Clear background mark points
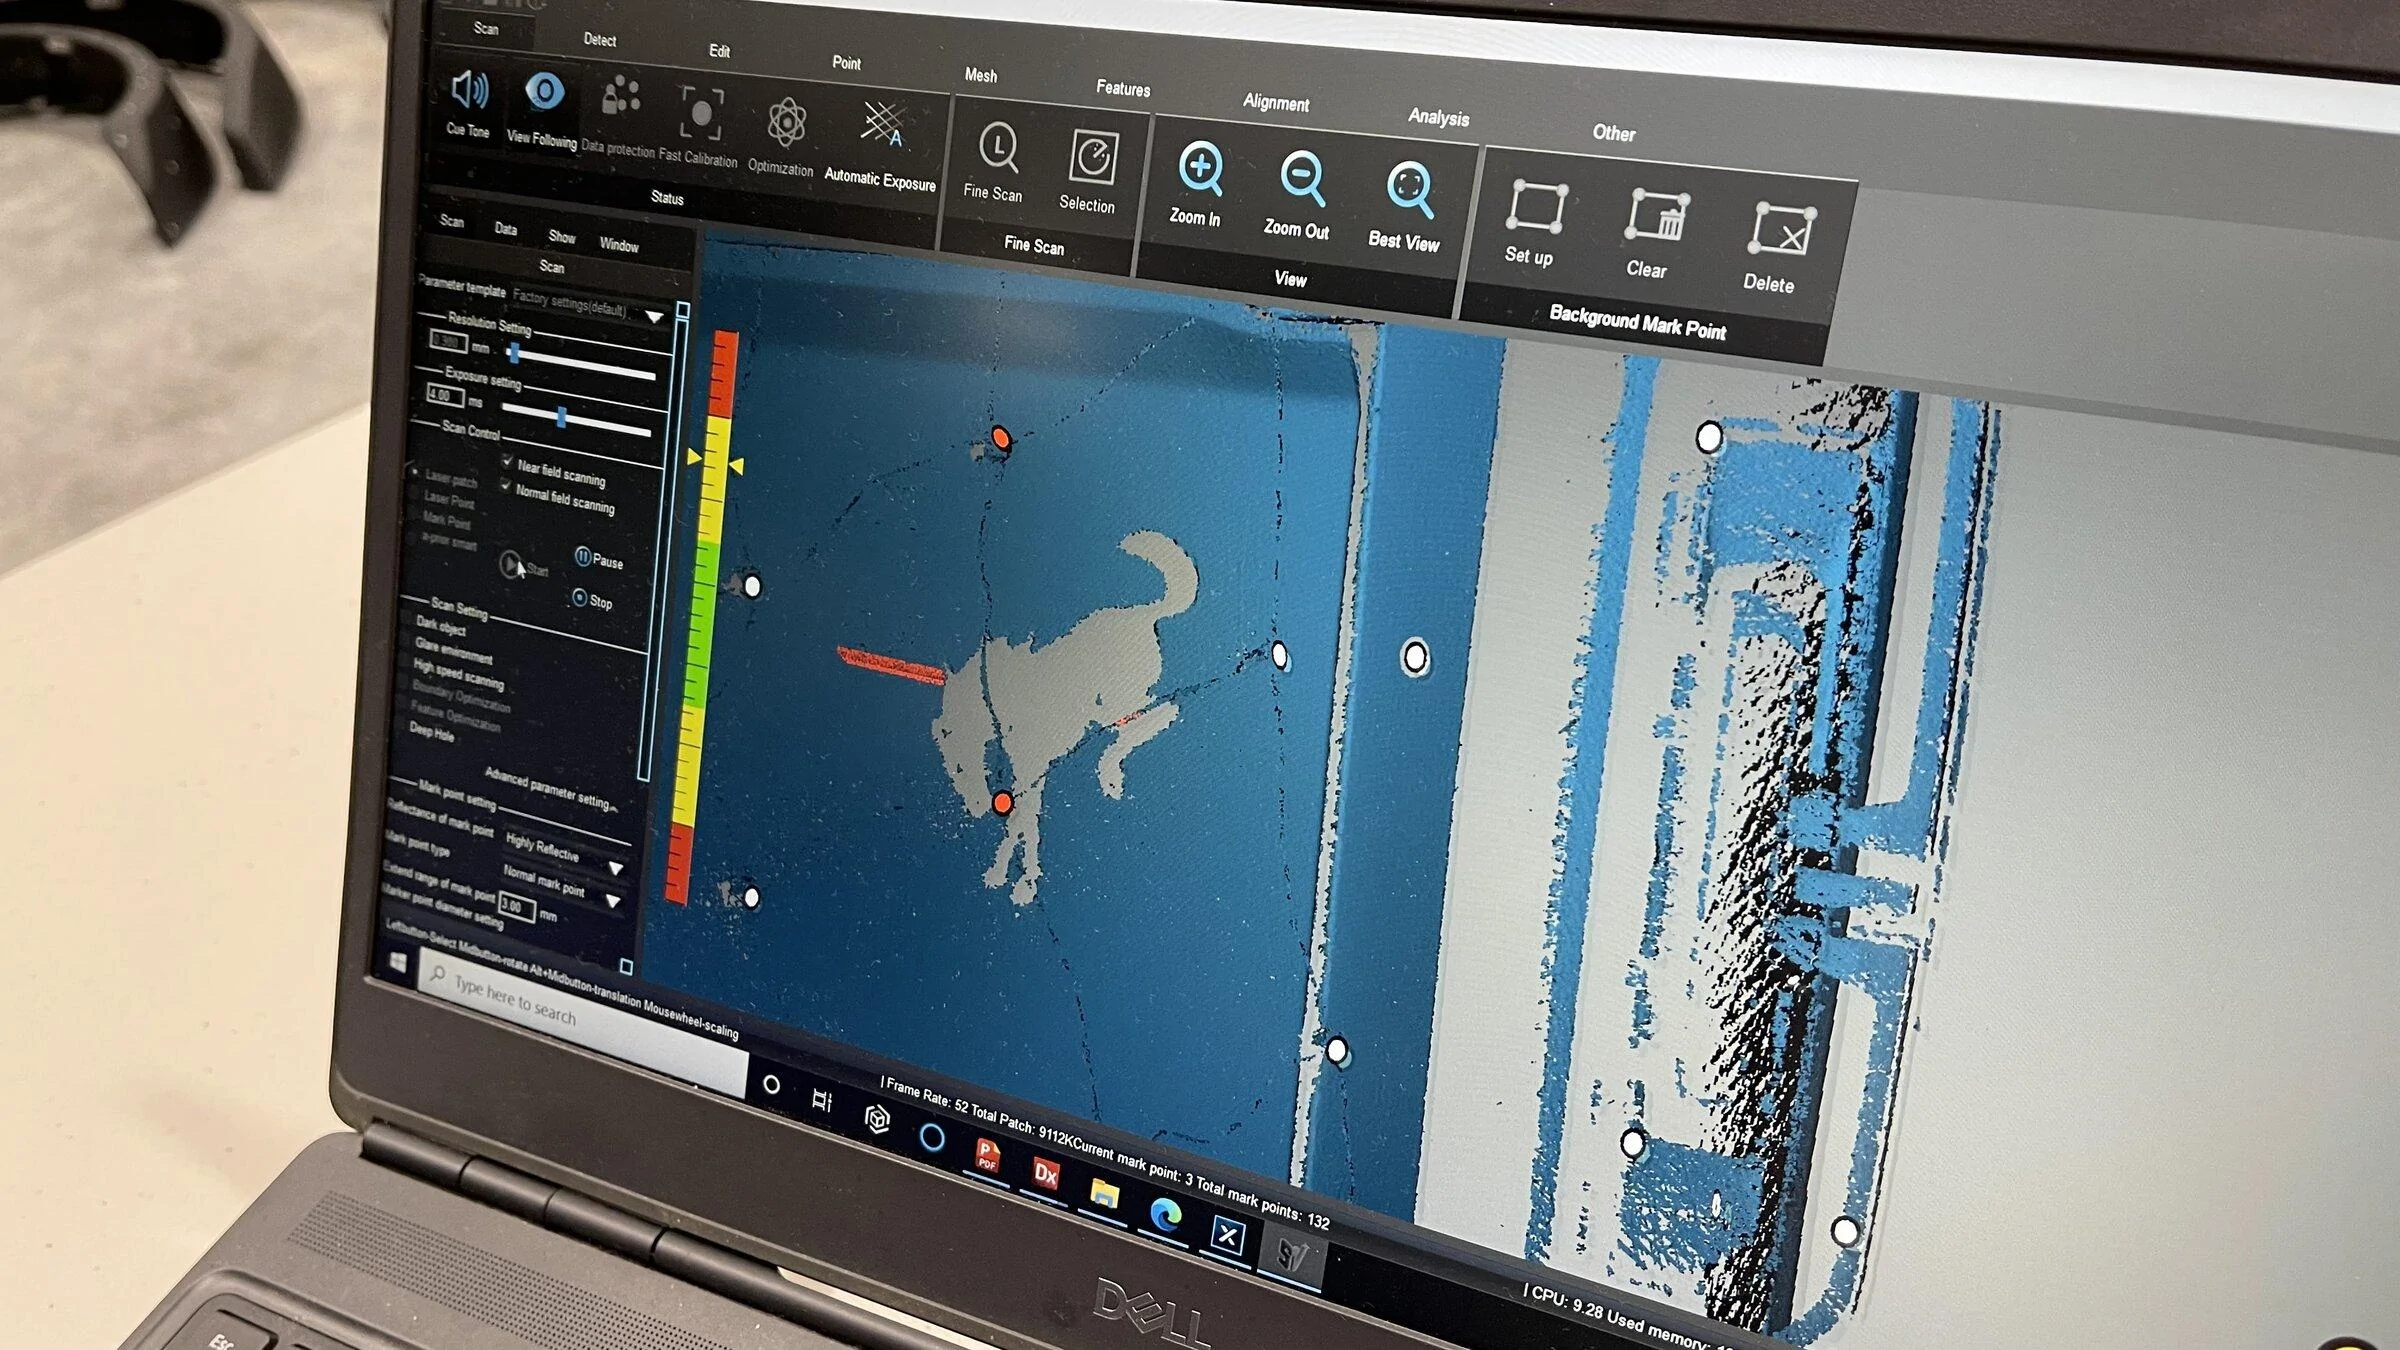Viewport: 2400px width, 1350px height. [x=1658, y=216]
